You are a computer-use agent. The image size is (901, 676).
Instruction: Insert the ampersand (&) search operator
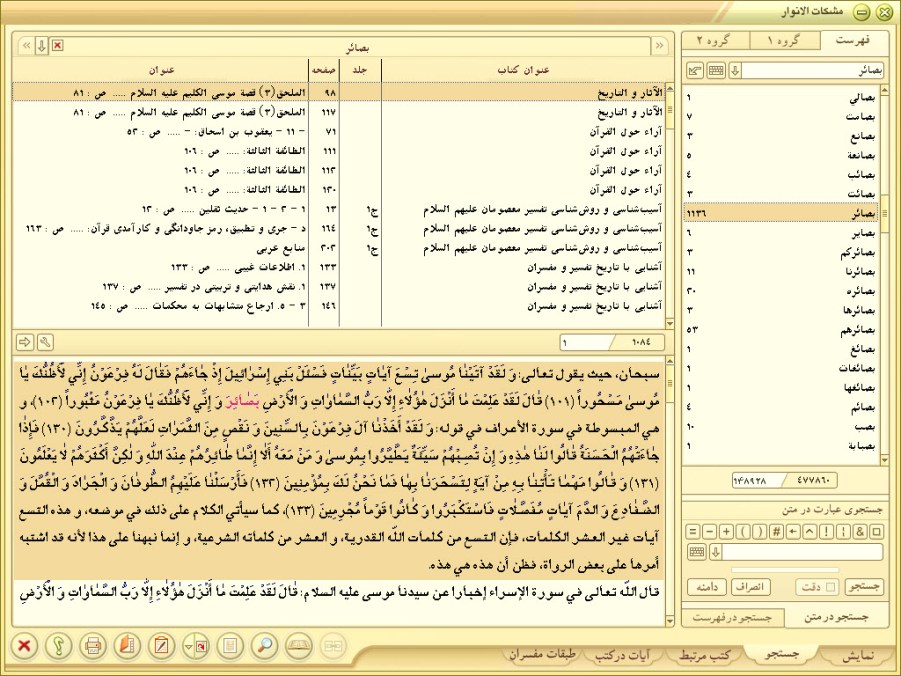tap(860, 532)
